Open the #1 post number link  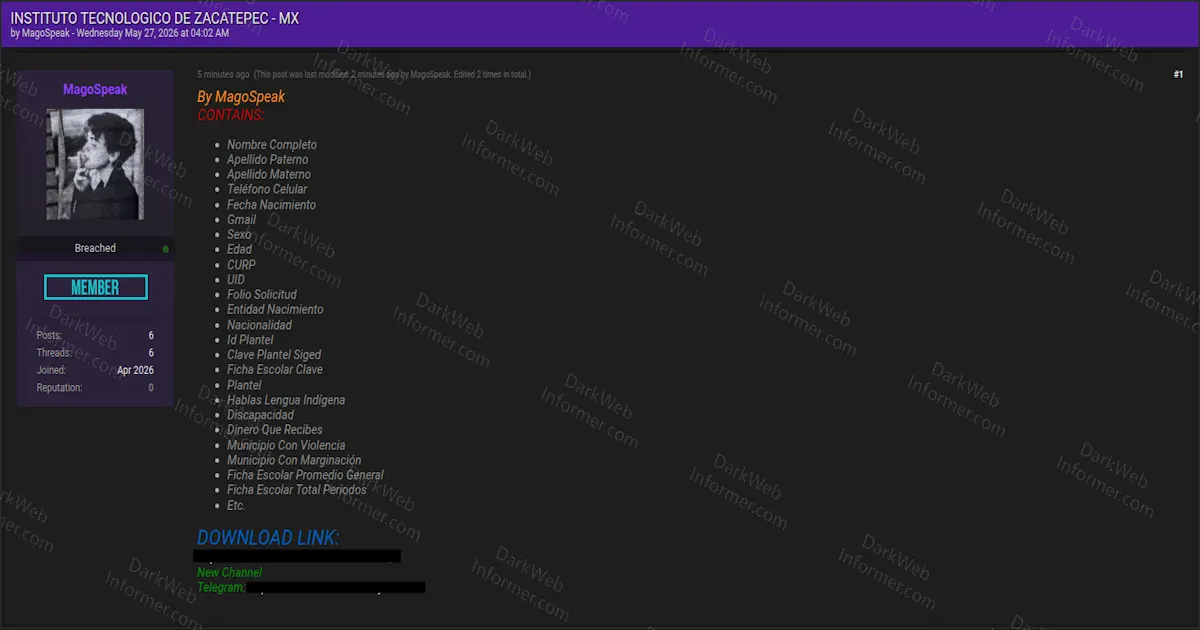[1178, 75]
